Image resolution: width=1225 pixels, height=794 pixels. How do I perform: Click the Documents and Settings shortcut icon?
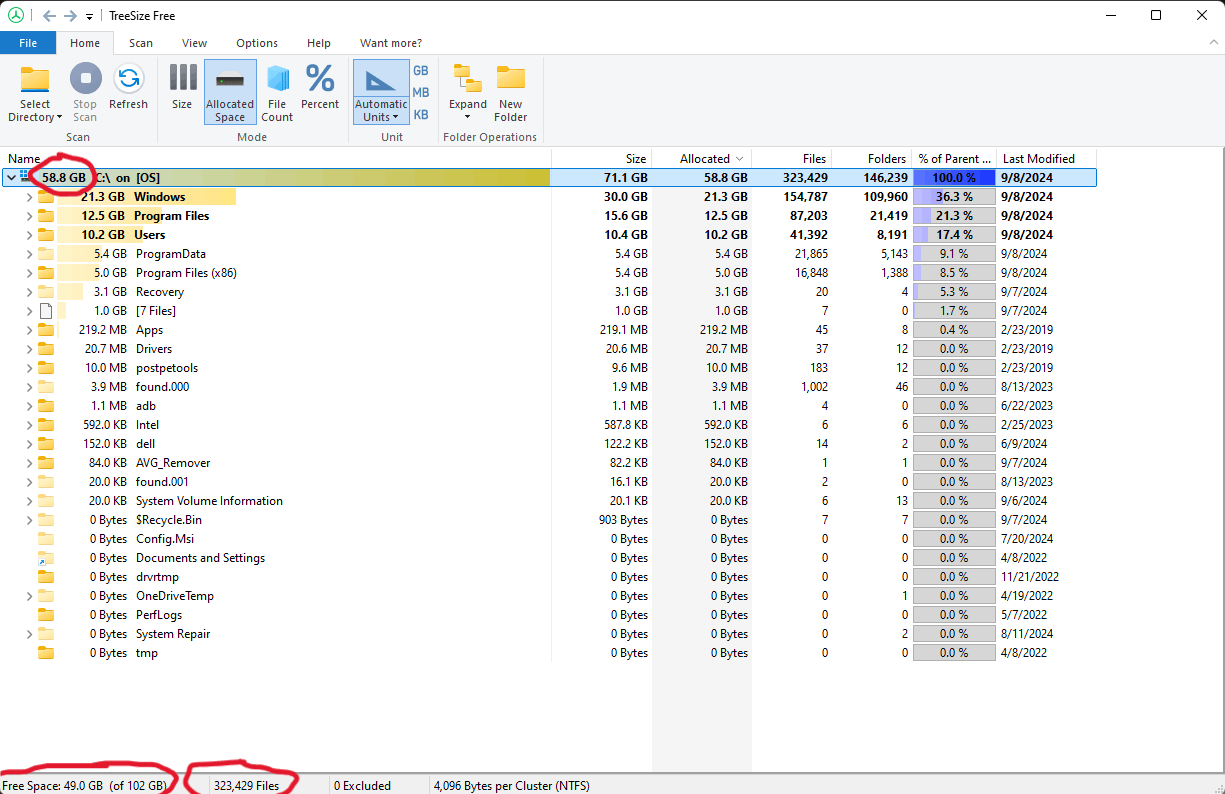46,558
